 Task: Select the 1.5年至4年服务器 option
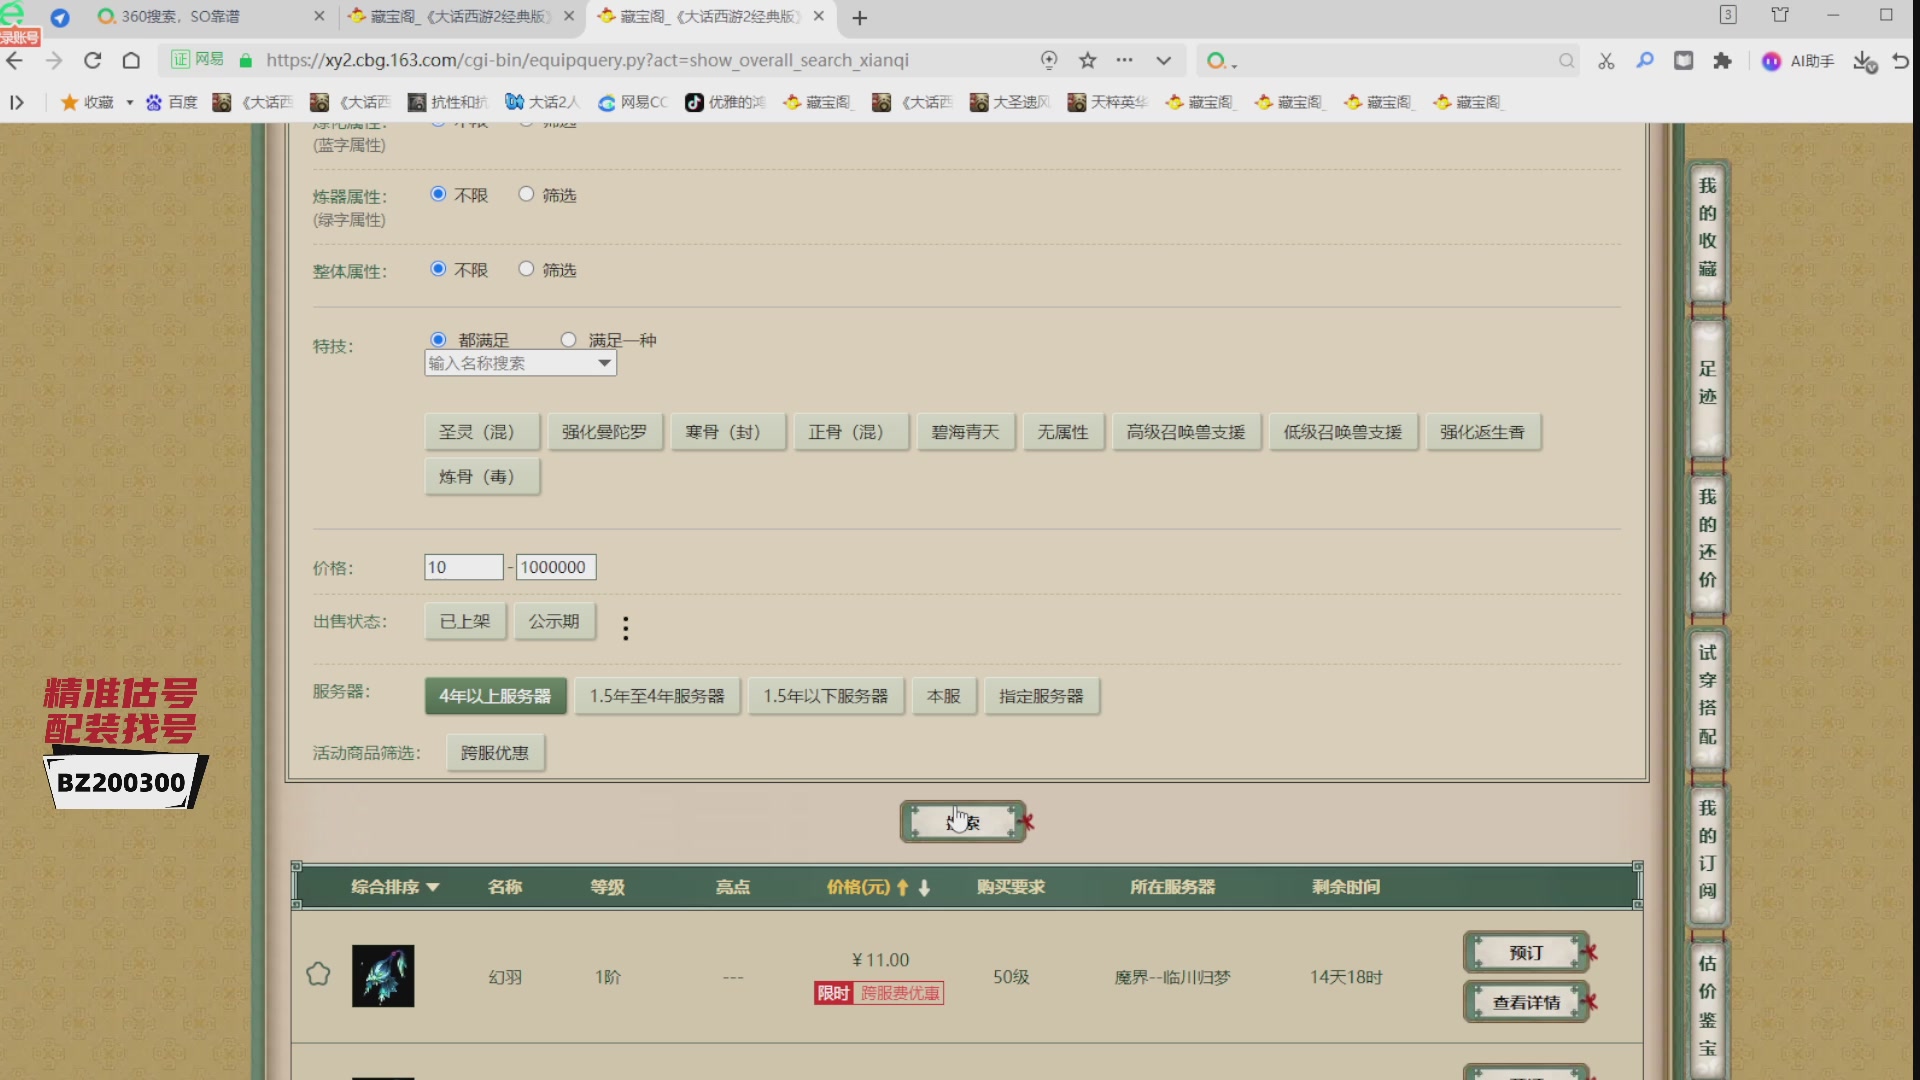pos(657,696)
